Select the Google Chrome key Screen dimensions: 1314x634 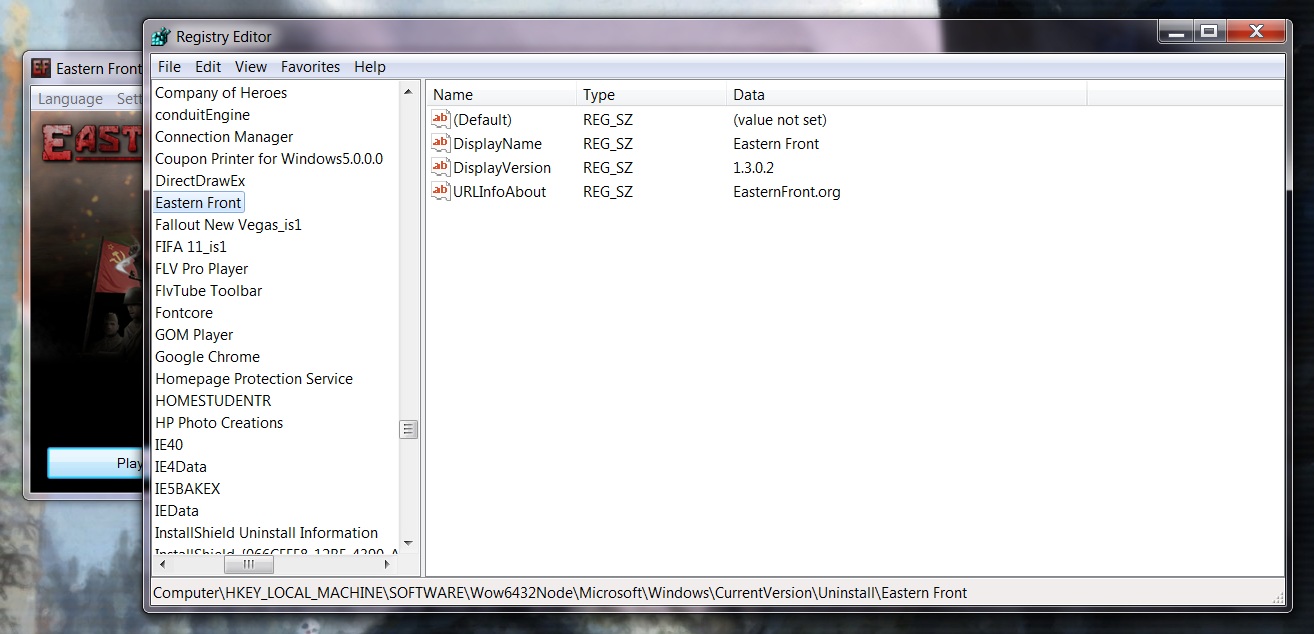tap(207, 357)
